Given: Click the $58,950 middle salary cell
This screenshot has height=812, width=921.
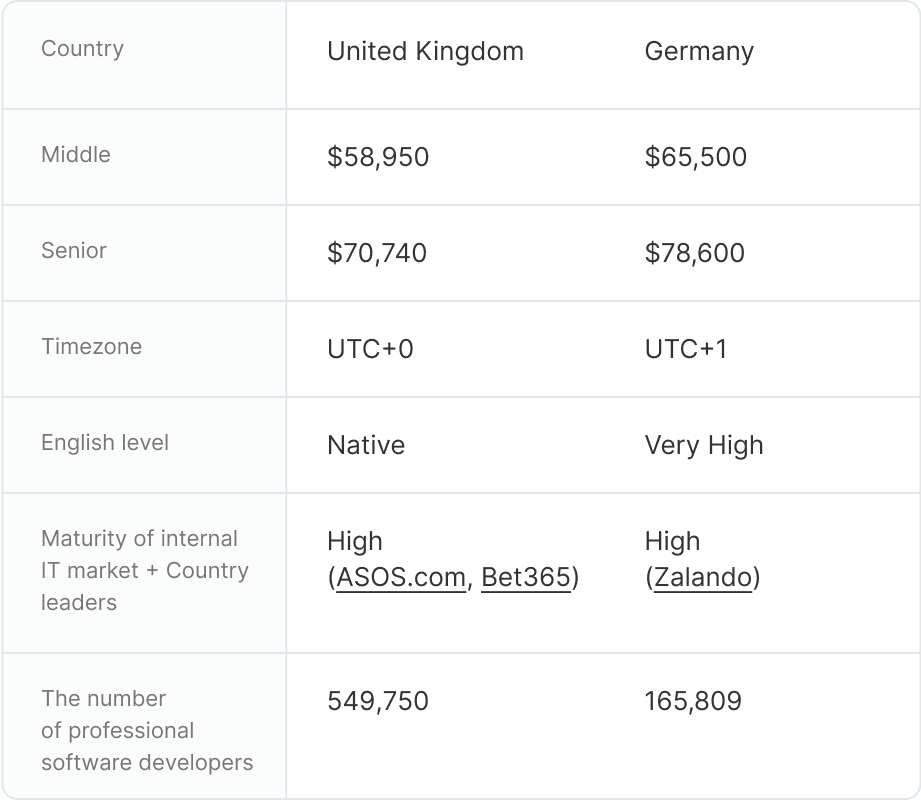Looking at the screenshot, I should point(378,157).
